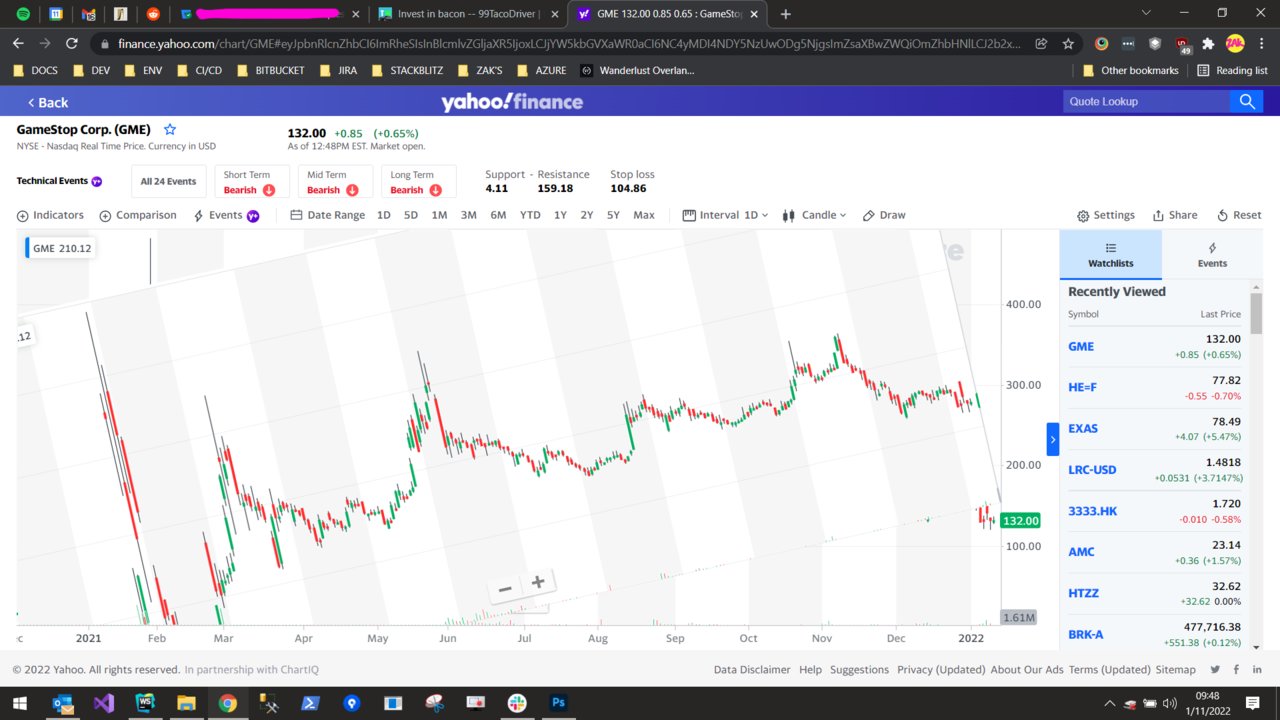Screen dimensions: 1280x720
Task: Select the 3M range
Action: (468, 215)
